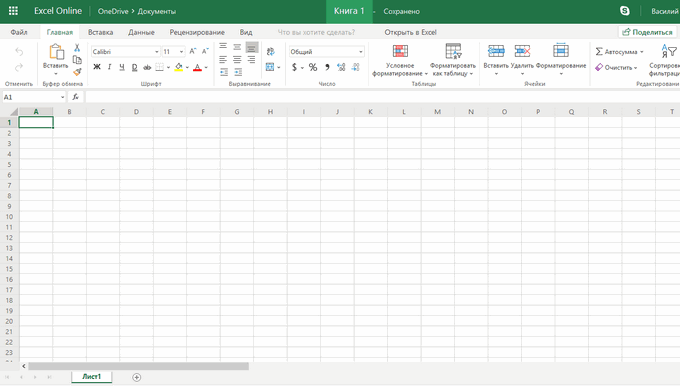Align text right
Screen dimensions: 680x386
252,59
